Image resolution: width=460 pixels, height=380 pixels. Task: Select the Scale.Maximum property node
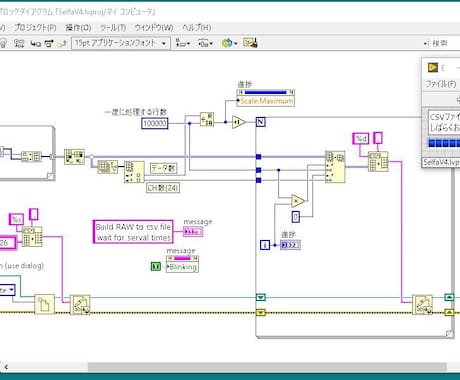click(x=266, y=101)
